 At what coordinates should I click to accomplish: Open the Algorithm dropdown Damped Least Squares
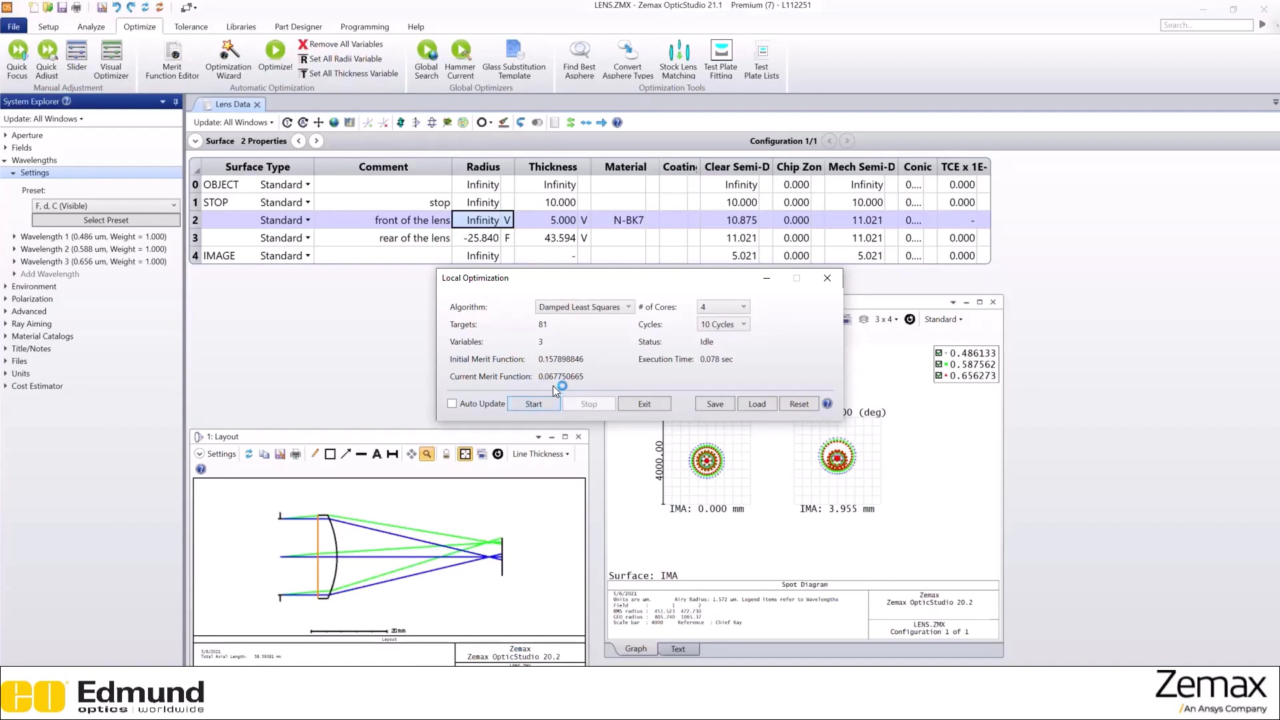(x=584, y=307)
